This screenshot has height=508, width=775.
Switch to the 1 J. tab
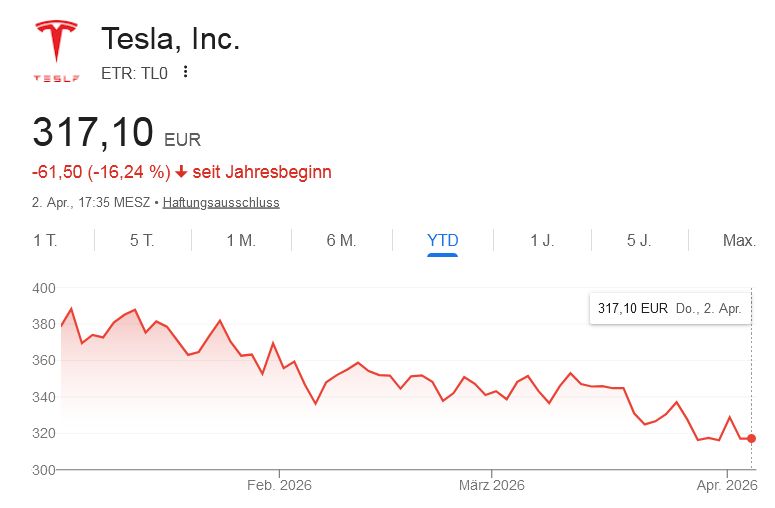pos(541,240)
